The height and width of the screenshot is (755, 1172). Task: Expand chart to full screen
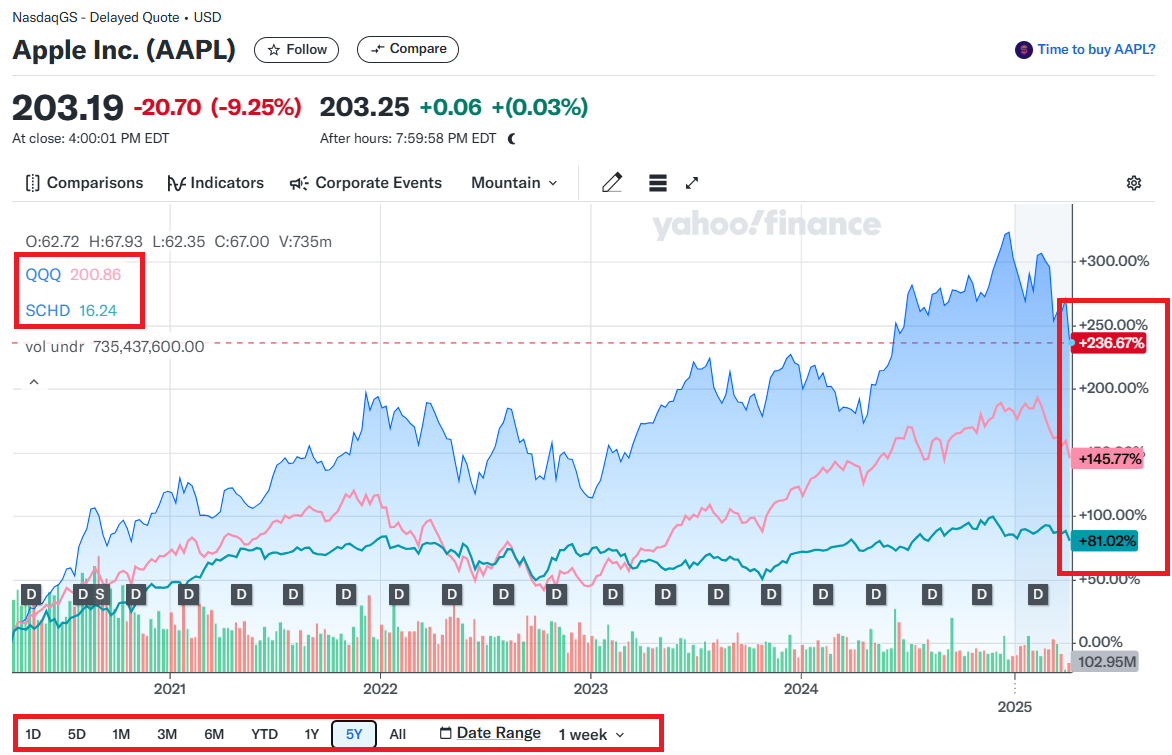click(692, 183)
